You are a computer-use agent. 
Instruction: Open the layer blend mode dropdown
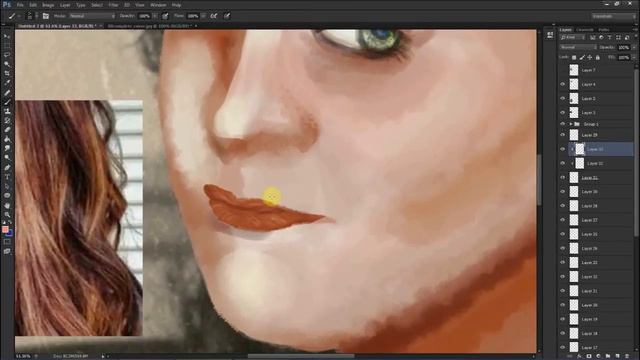point(578,47)
